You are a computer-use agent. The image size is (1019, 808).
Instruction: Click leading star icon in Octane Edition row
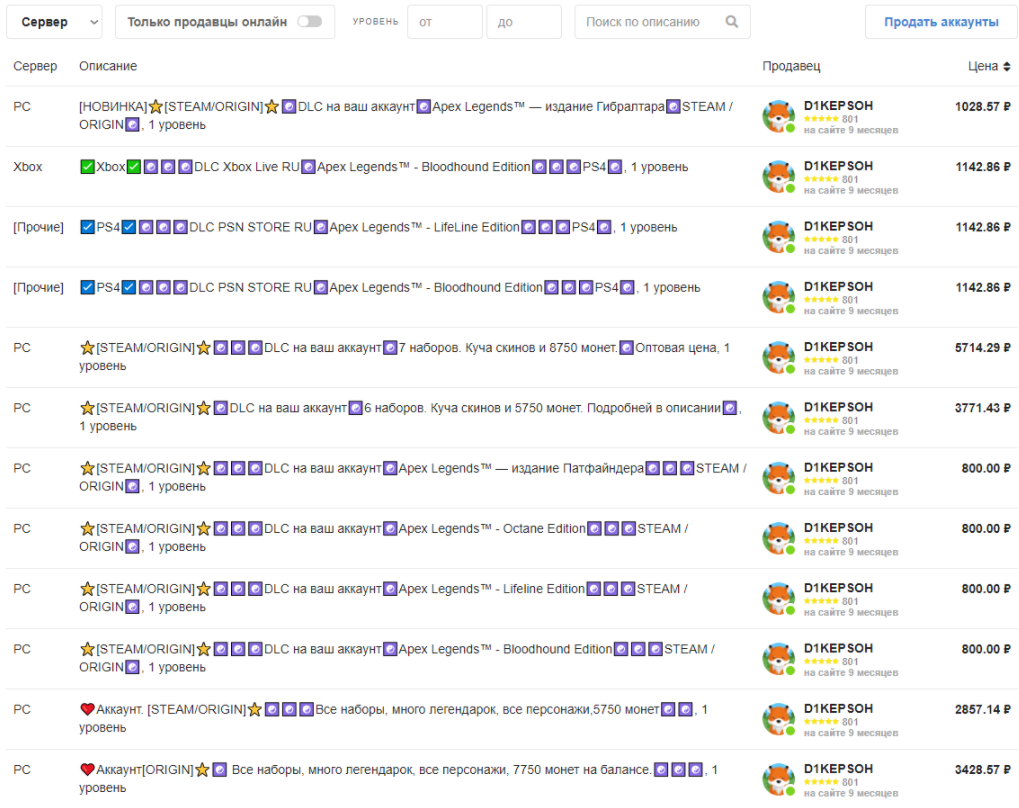pyautogui.click(x=87, y=528)
